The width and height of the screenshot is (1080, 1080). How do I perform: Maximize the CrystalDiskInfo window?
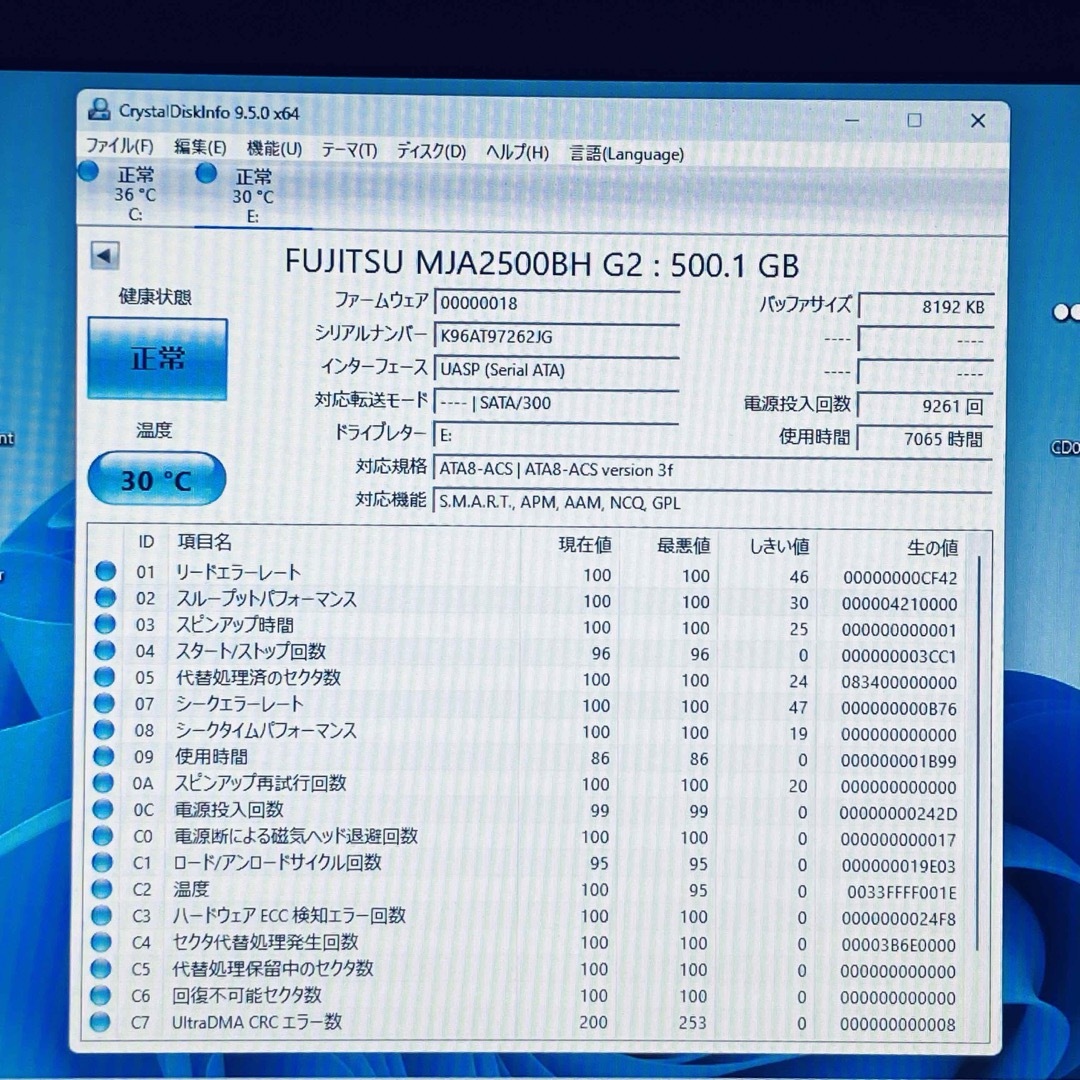[914, 121]
